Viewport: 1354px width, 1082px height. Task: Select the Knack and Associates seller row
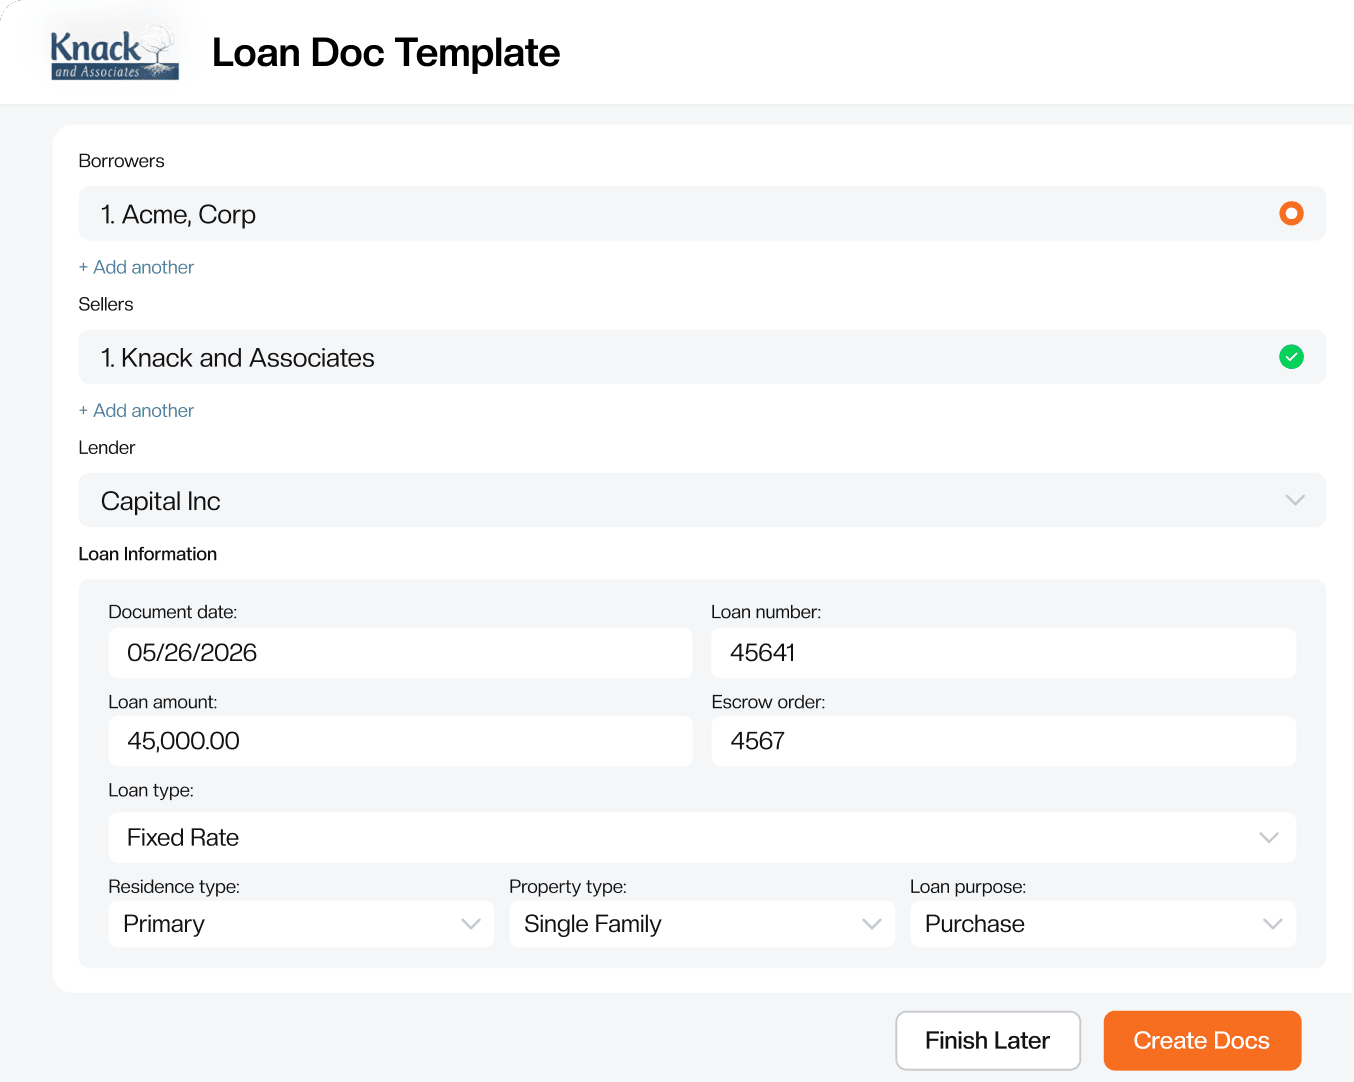coord(702,357)
